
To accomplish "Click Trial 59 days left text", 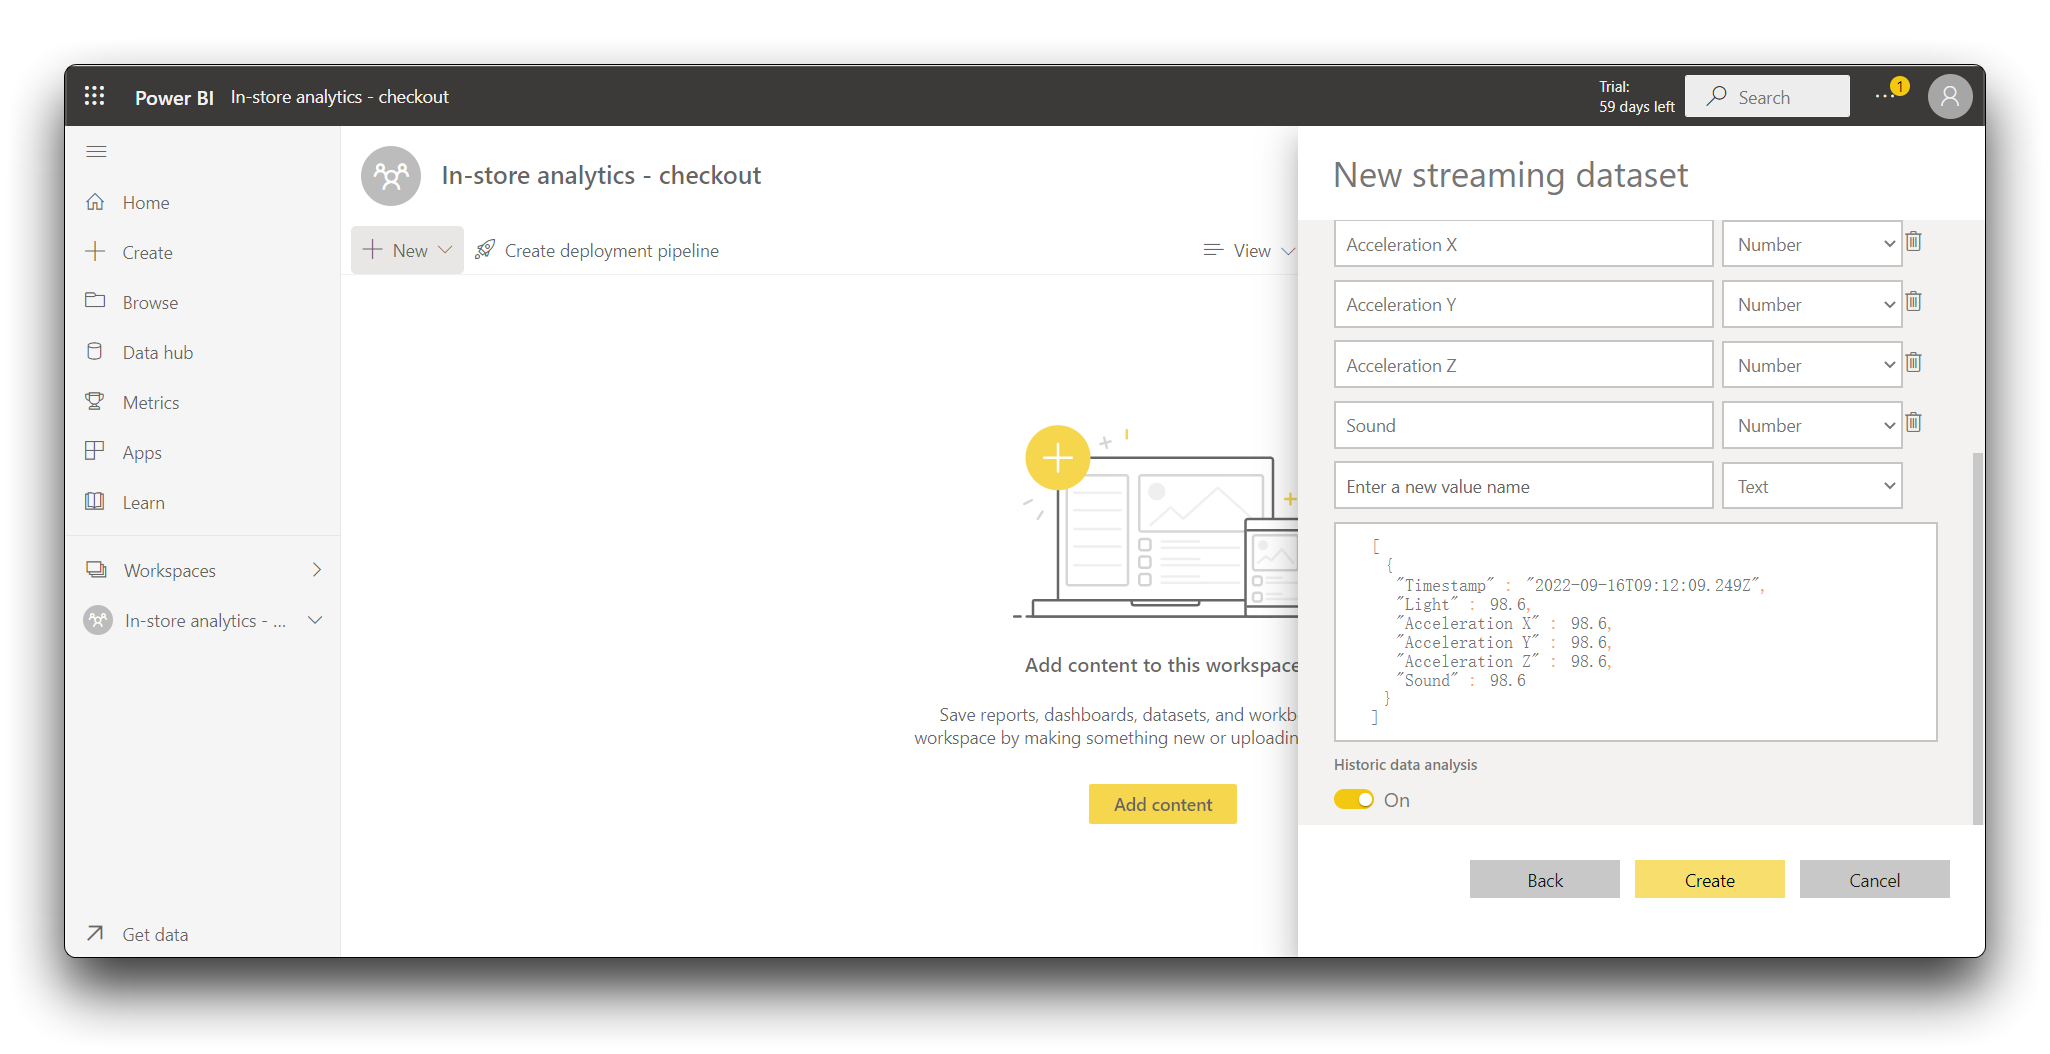I will click(x=1636, y=96).
